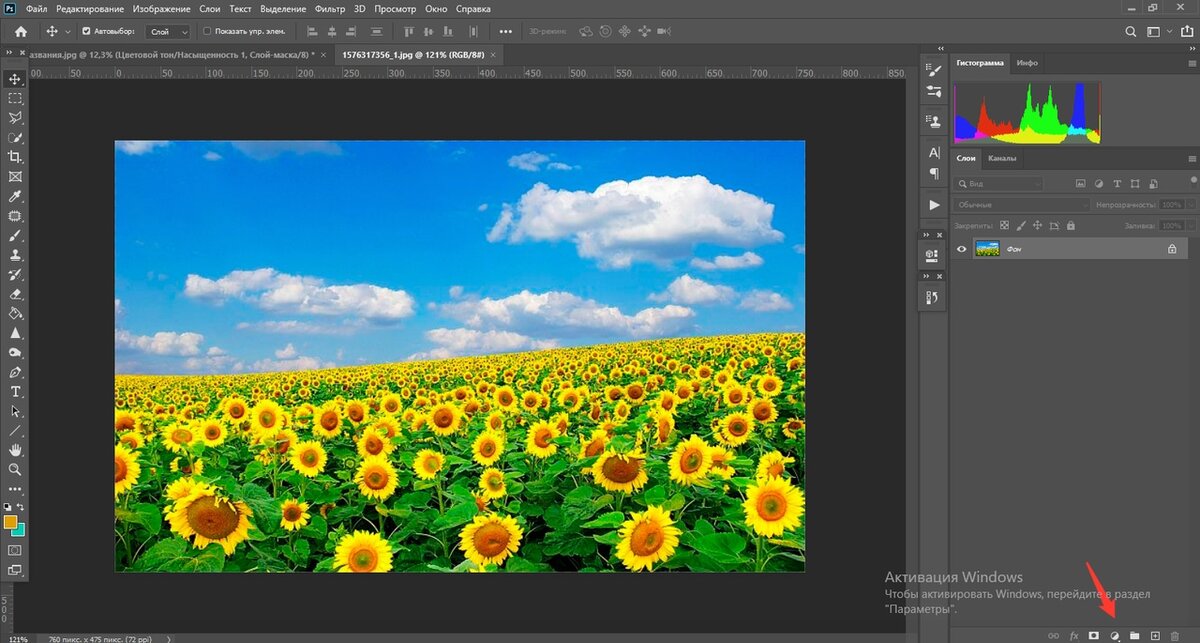Image resolution: width=1200 pixels, height=643 pixels.
Task: Select the Brush tool in the toolbox
Action: click(x=15, y=237)
